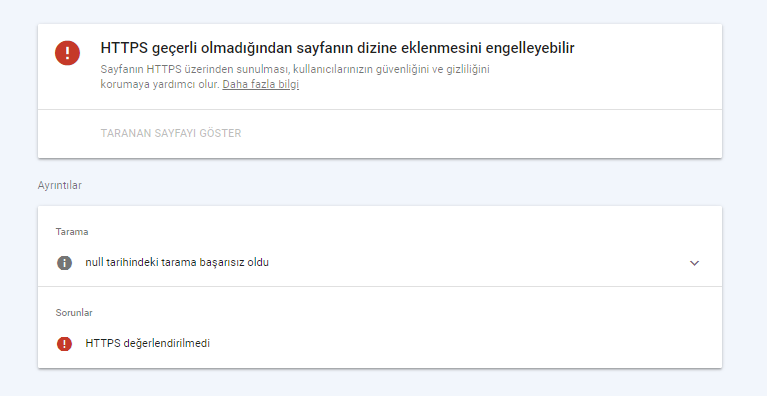
Task: Select the 'tarihindeki tarama başarısız oldu' message text
Action: [x=187, y=263]
